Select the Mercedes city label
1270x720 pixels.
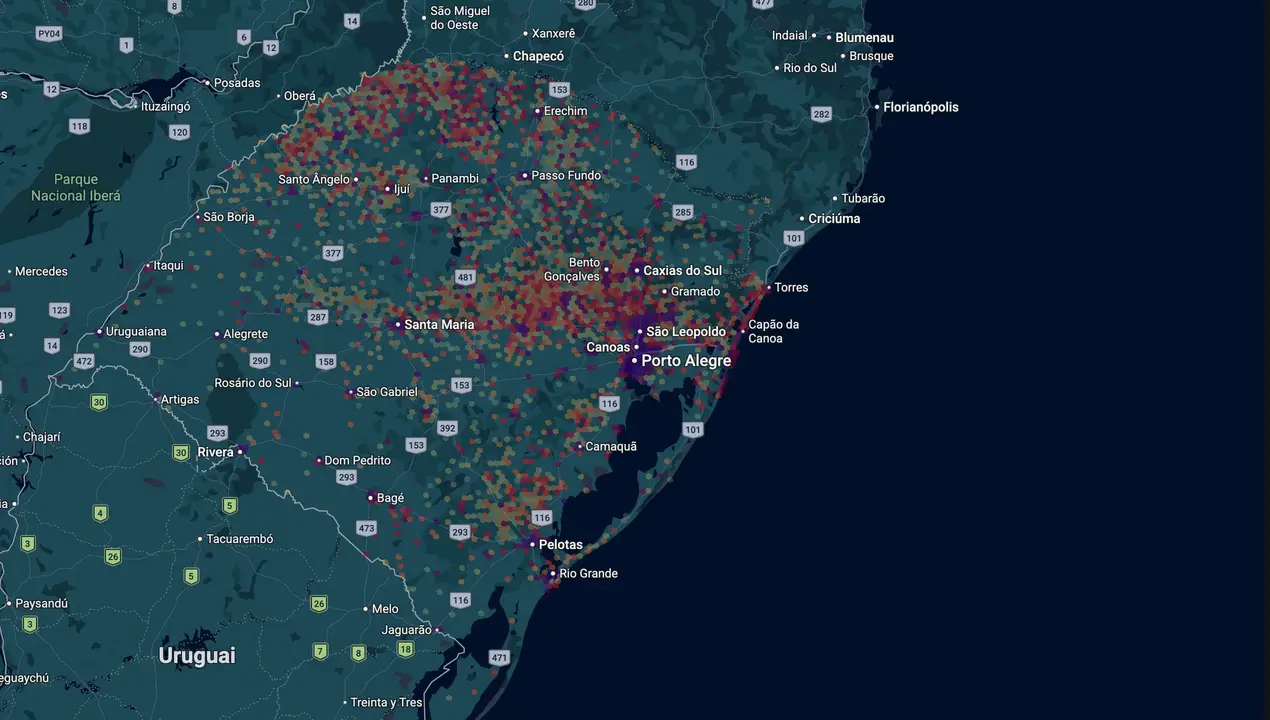pos(41,272)
